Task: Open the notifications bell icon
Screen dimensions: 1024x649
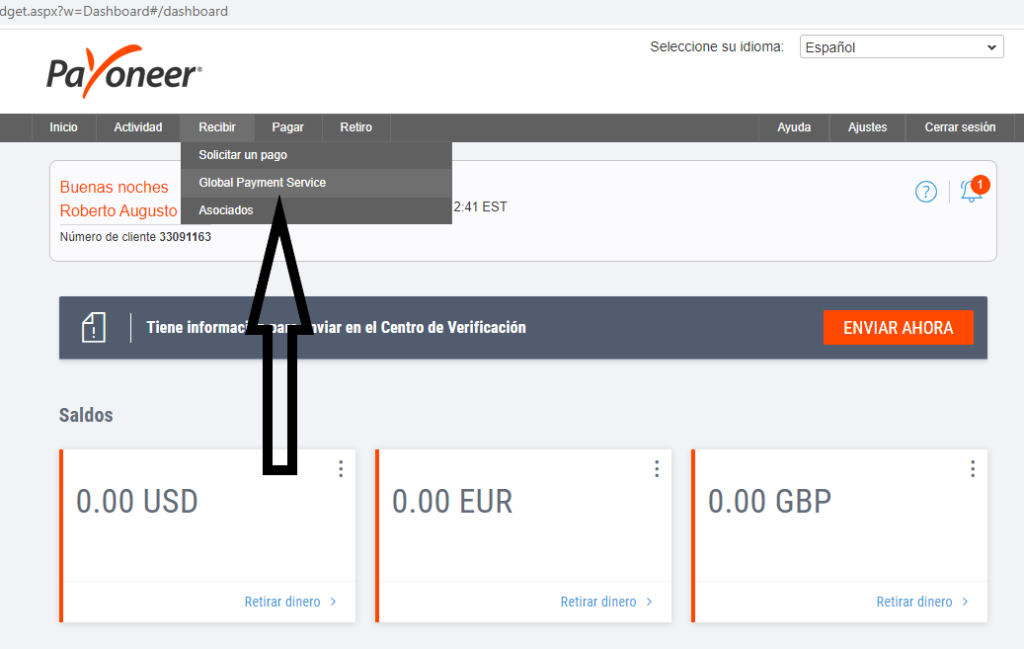Action: click(x=972, y=191)
